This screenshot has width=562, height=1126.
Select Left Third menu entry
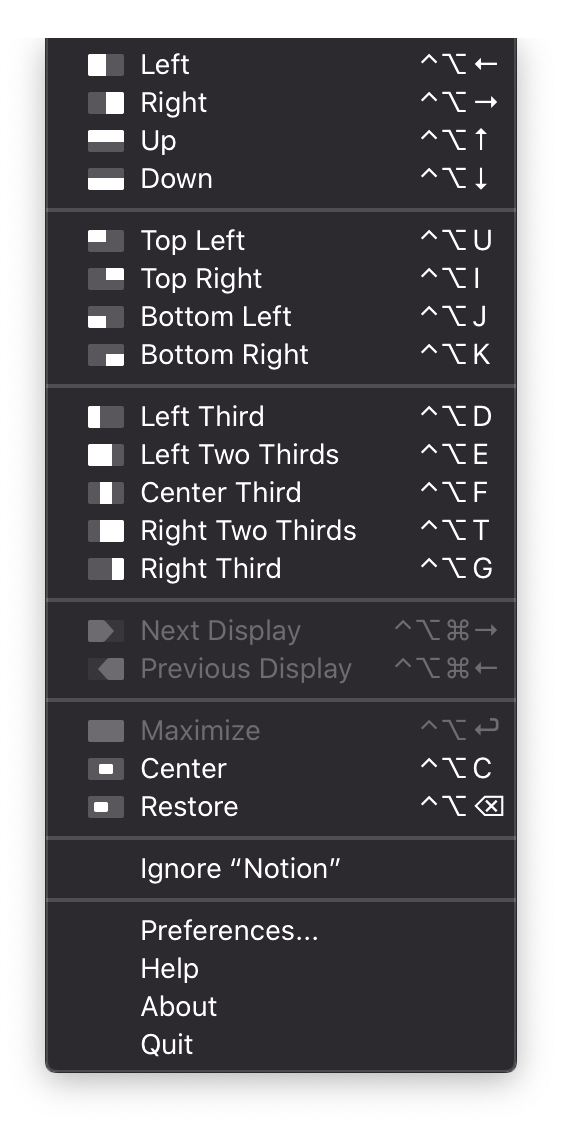pos(281,417)
